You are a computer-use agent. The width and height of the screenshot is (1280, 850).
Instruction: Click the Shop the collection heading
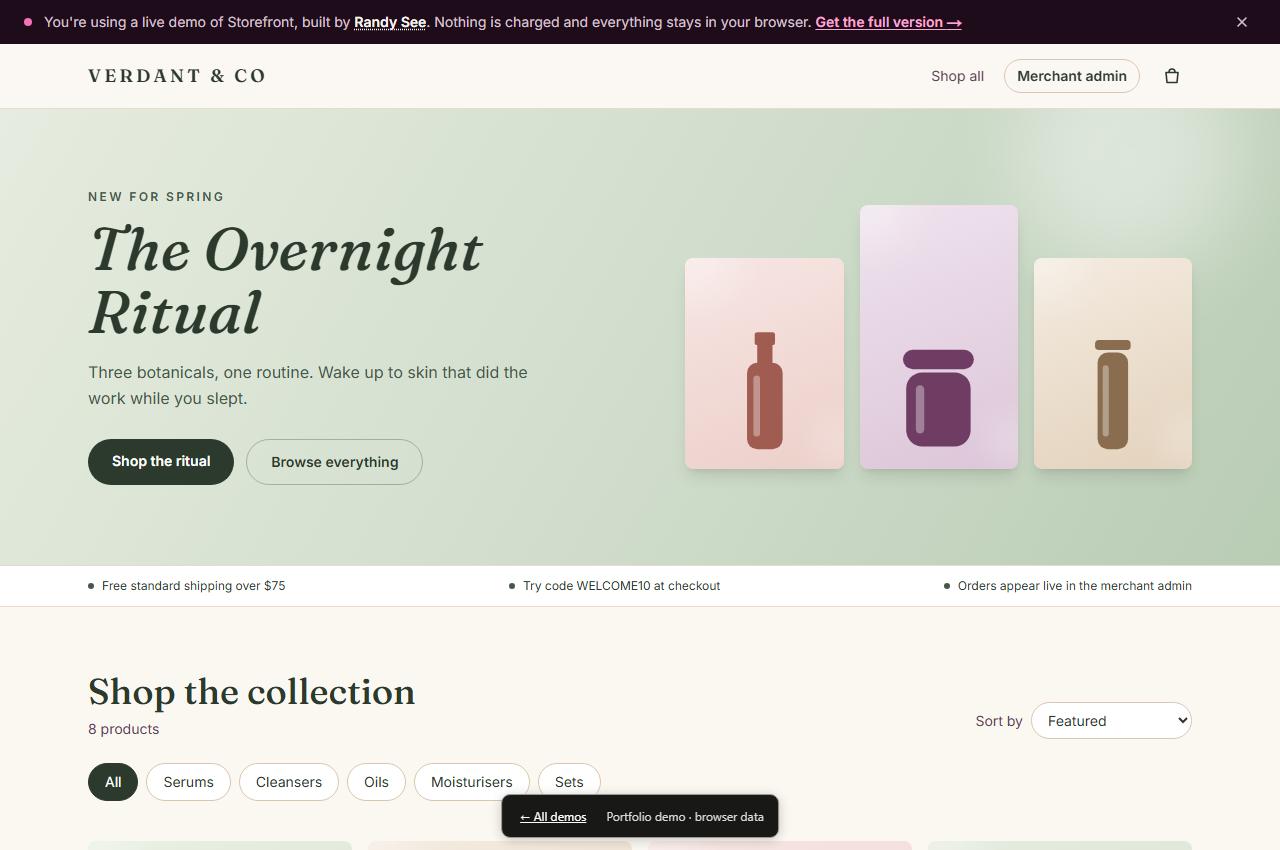tap(251, 692)
